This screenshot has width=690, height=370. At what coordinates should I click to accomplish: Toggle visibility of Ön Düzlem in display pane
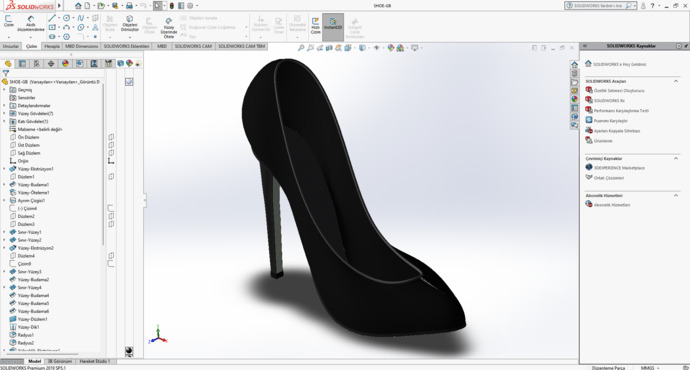pos(111,137)
